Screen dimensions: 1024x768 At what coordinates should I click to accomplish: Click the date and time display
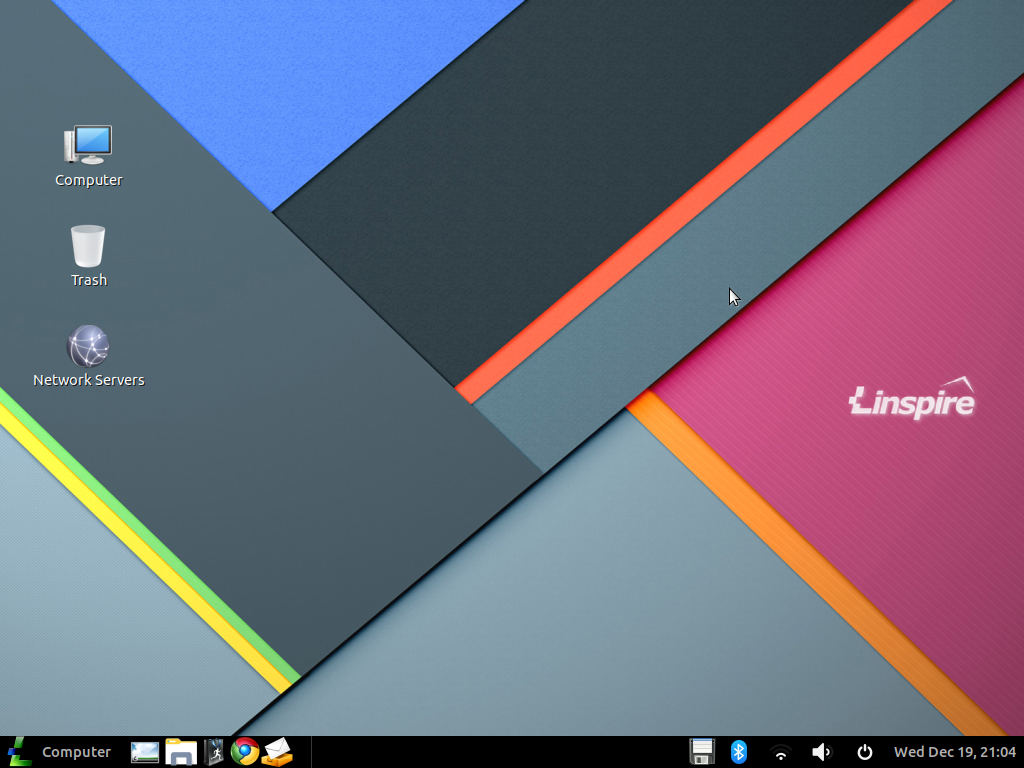tap(948, 751)
